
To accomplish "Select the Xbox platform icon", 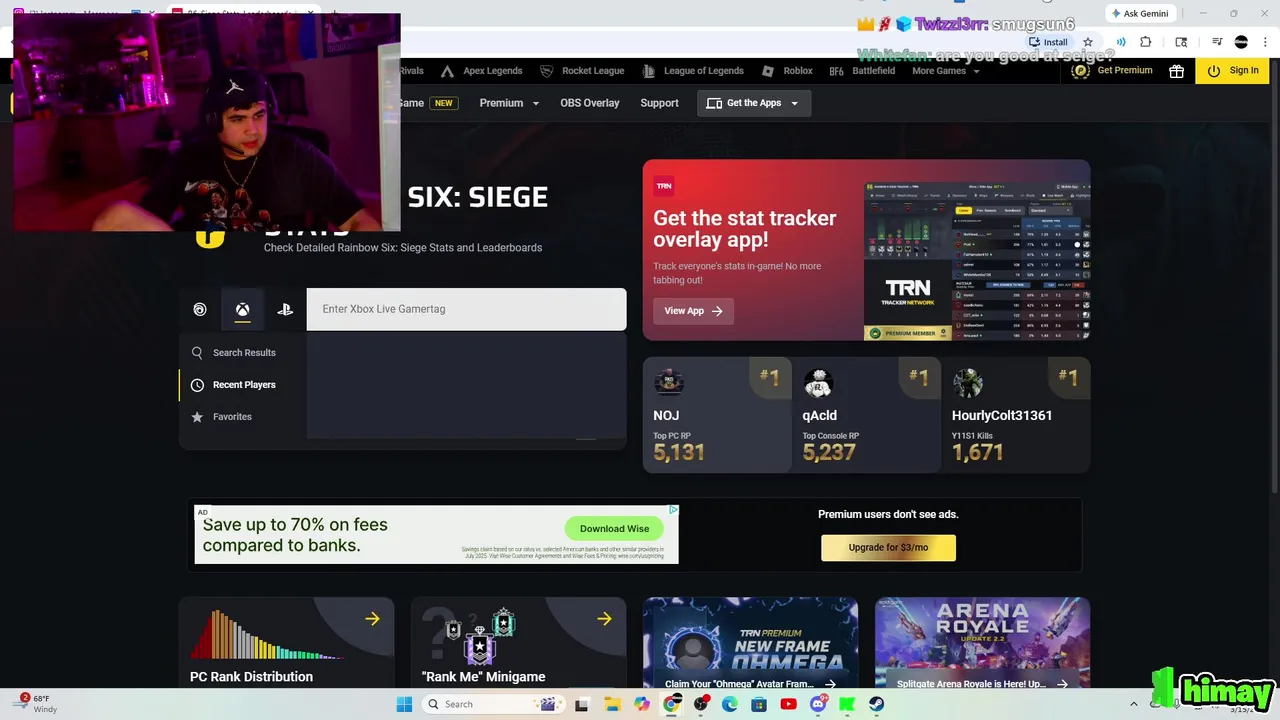I will click(x=242, y=310).
